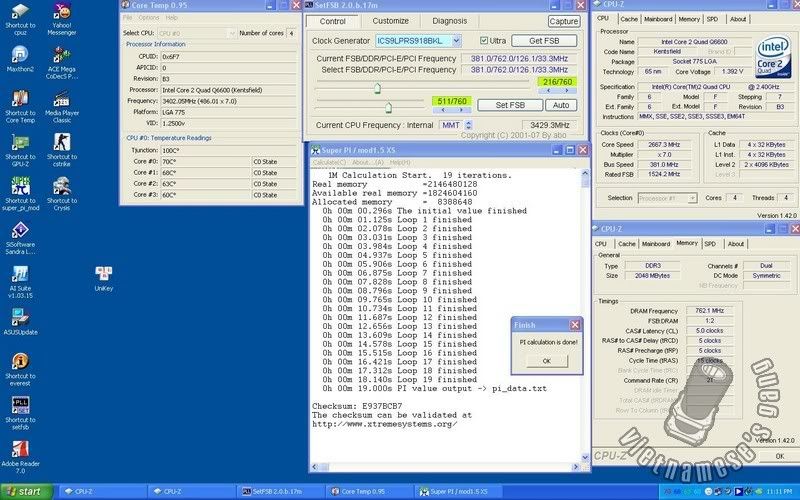This screenshot has width=800, height=500.
Task: Select the Control tab in SetFSB
Action: click(333, 21)
